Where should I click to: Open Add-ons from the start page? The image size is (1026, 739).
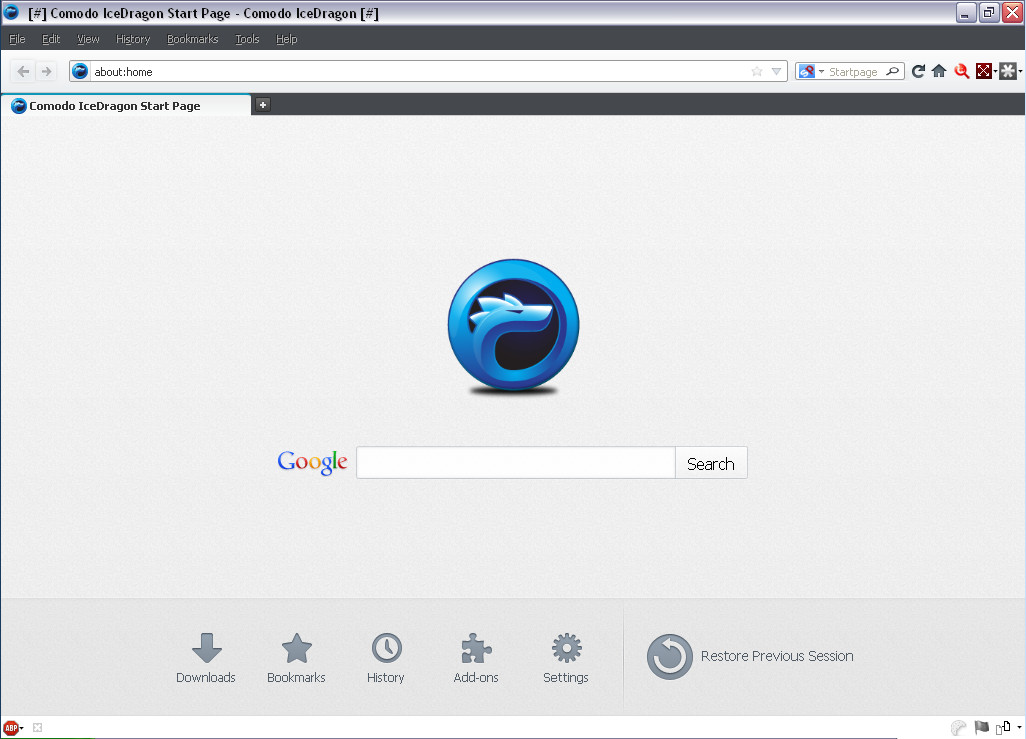click(x=476, y=658)
